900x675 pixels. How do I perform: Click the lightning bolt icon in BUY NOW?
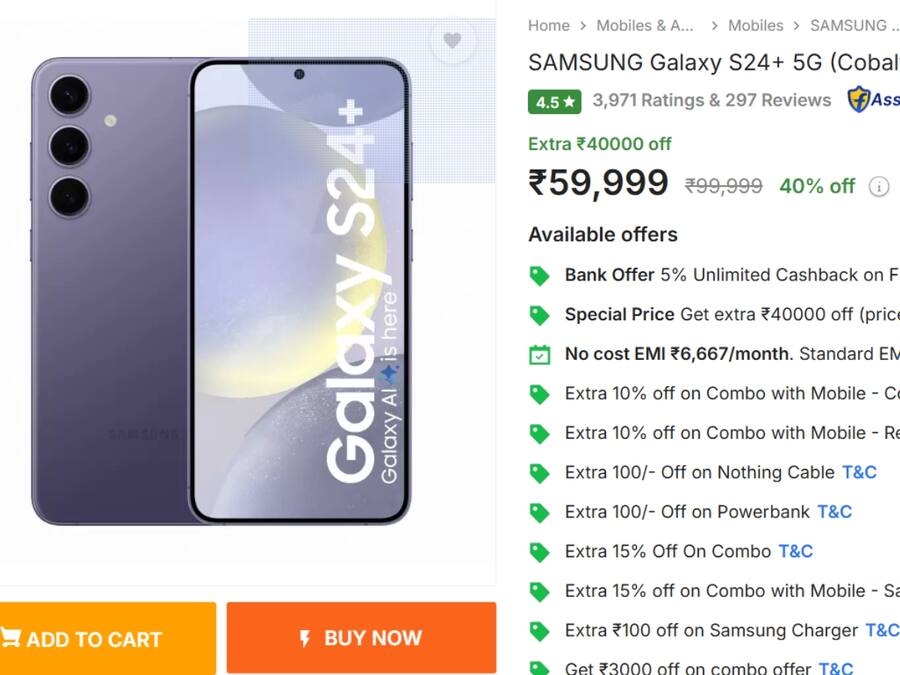click(x=304, y=637)
